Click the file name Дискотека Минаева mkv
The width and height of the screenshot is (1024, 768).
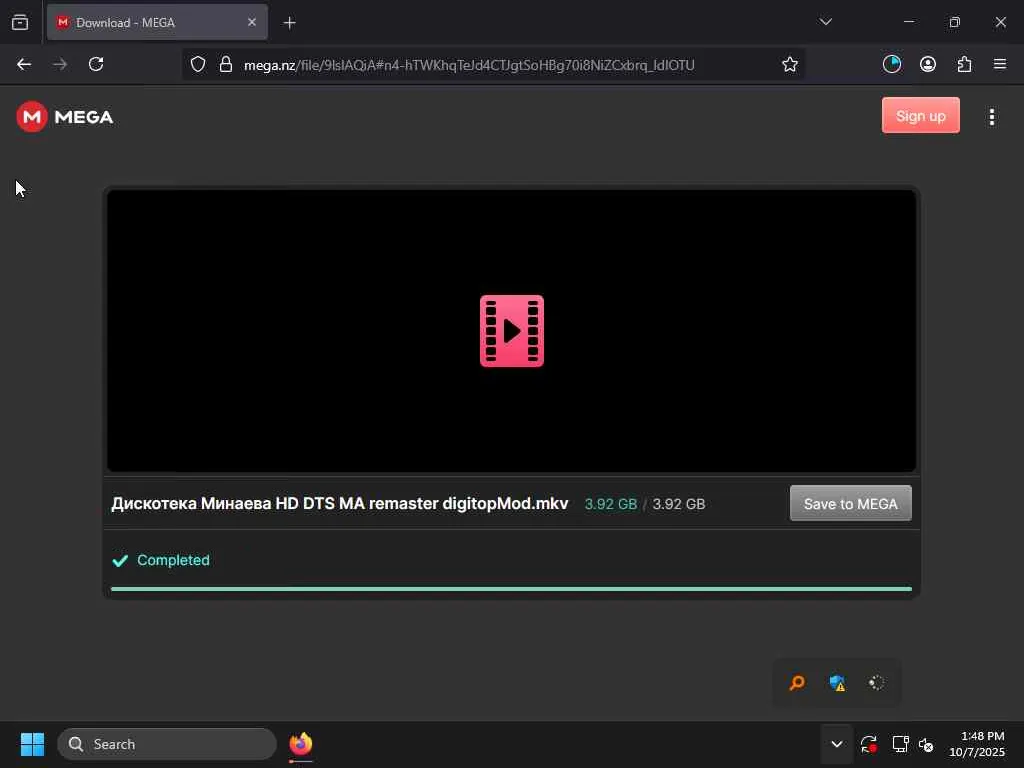340,504
